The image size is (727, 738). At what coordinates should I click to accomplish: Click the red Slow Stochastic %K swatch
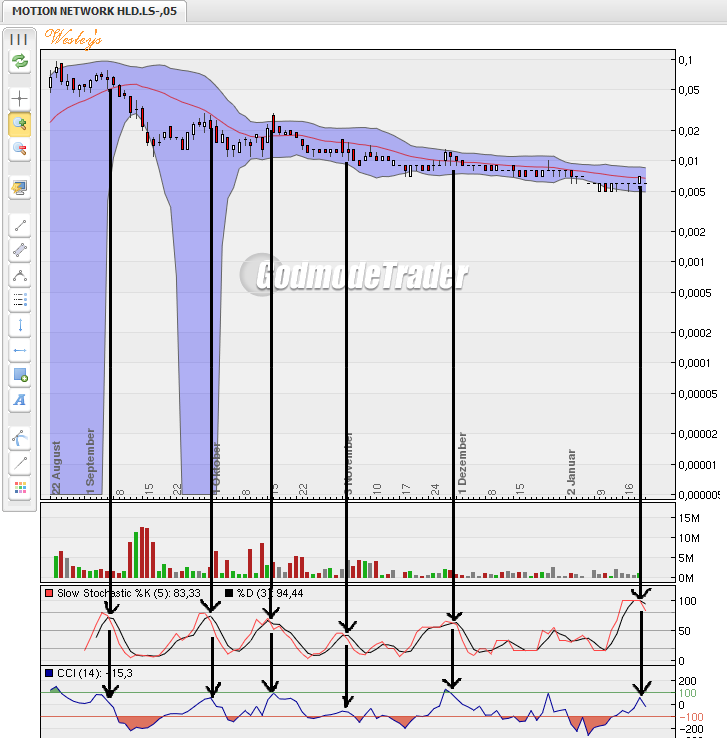tap(49, 593)
